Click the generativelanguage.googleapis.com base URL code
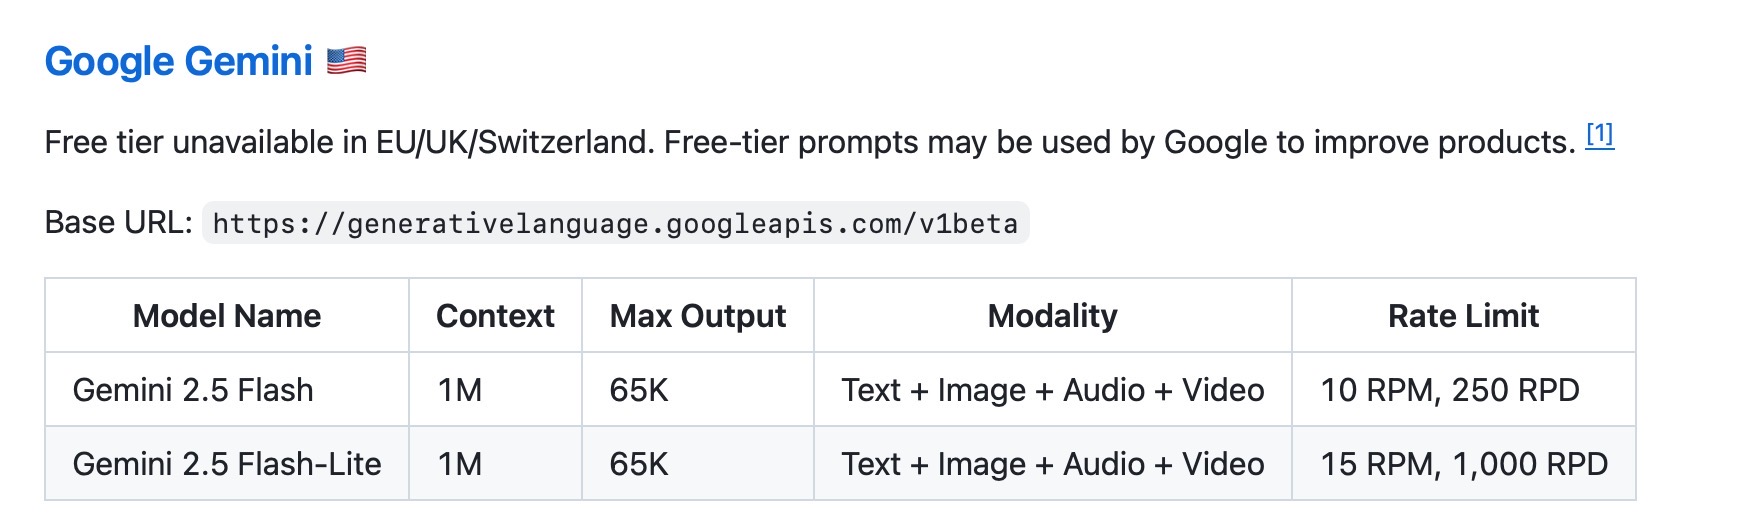1758x526 pixels. (x=615, y=223)
